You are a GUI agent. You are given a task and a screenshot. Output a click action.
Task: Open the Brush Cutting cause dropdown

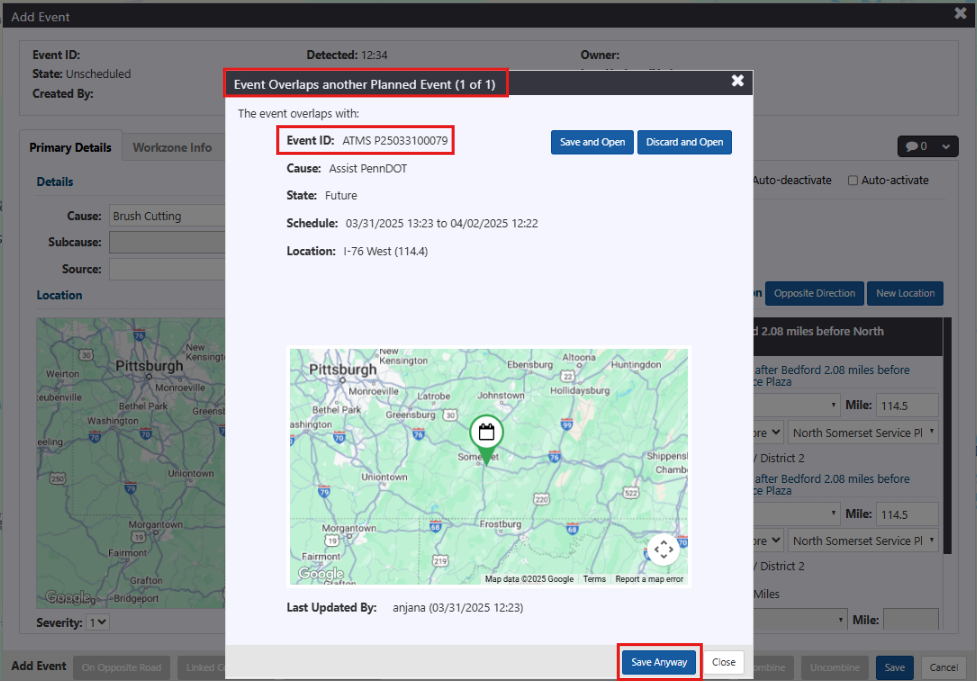coord(165,216)
